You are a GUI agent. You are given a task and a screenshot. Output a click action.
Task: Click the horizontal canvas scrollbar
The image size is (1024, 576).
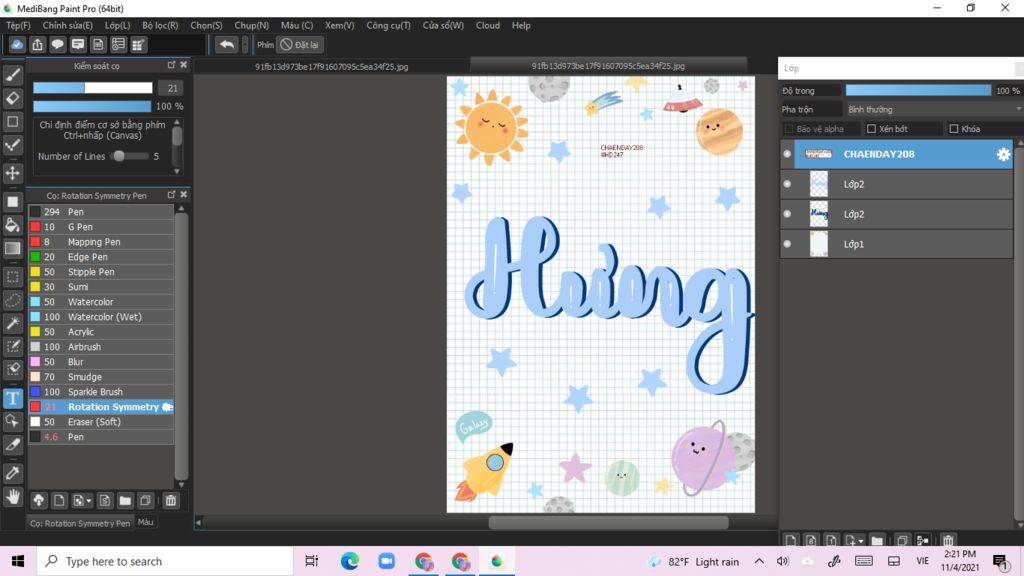608,522
